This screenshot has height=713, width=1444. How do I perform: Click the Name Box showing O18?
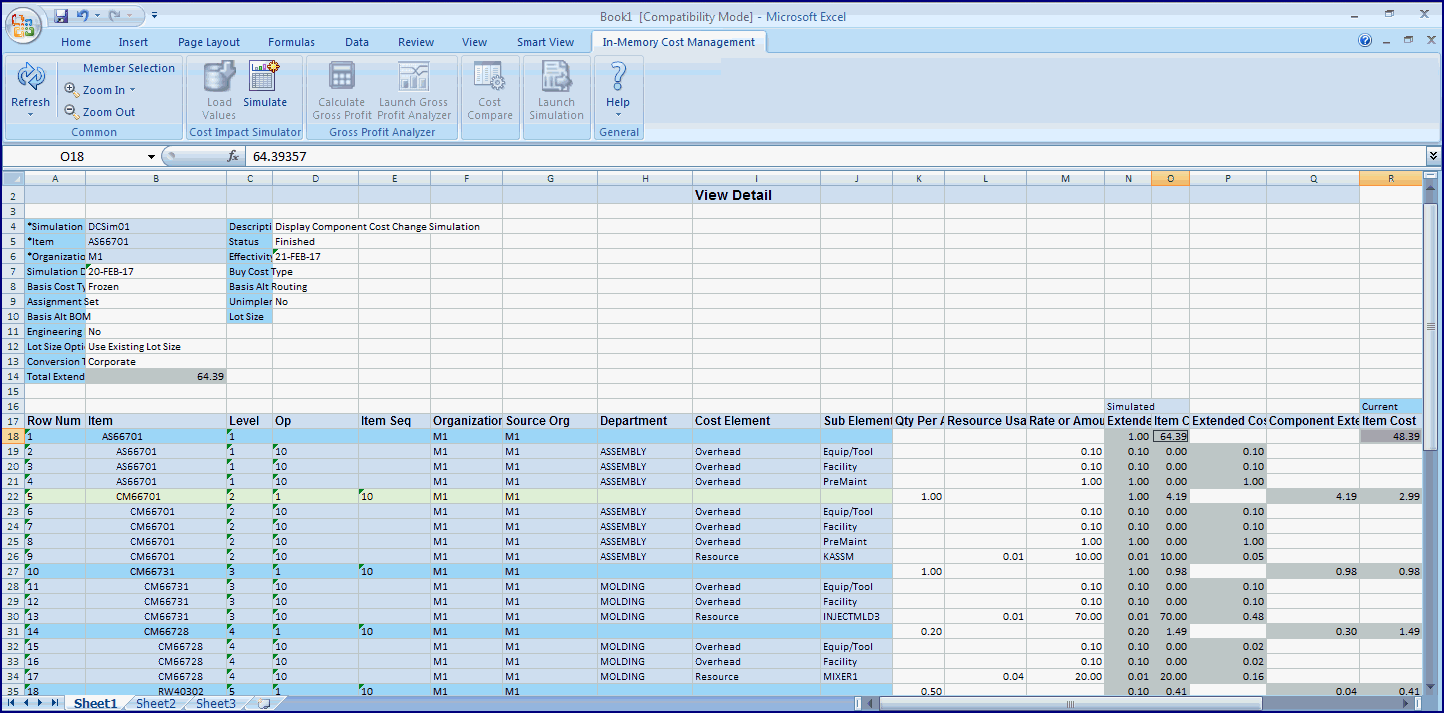pyautogui.click(x=74, y=156)
